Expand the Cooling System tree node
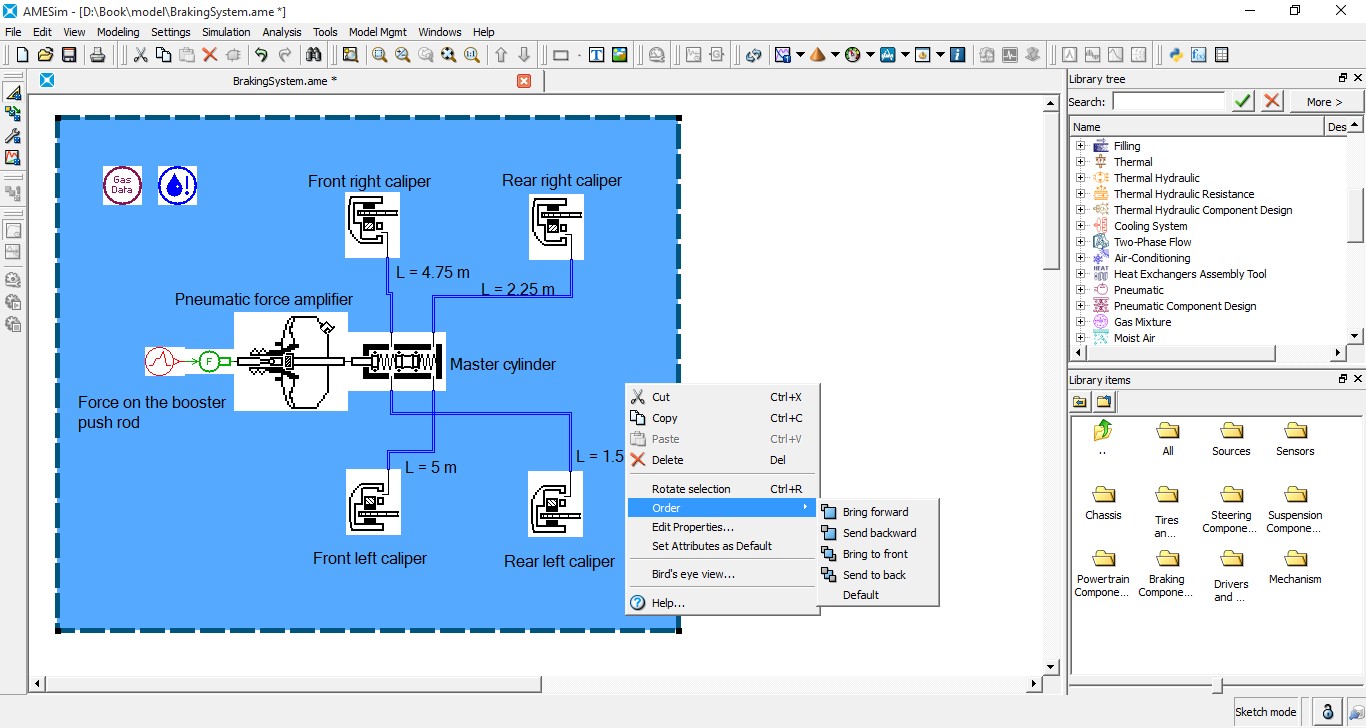Viewport: 1366px width, 728px height. coord(1080,226)
